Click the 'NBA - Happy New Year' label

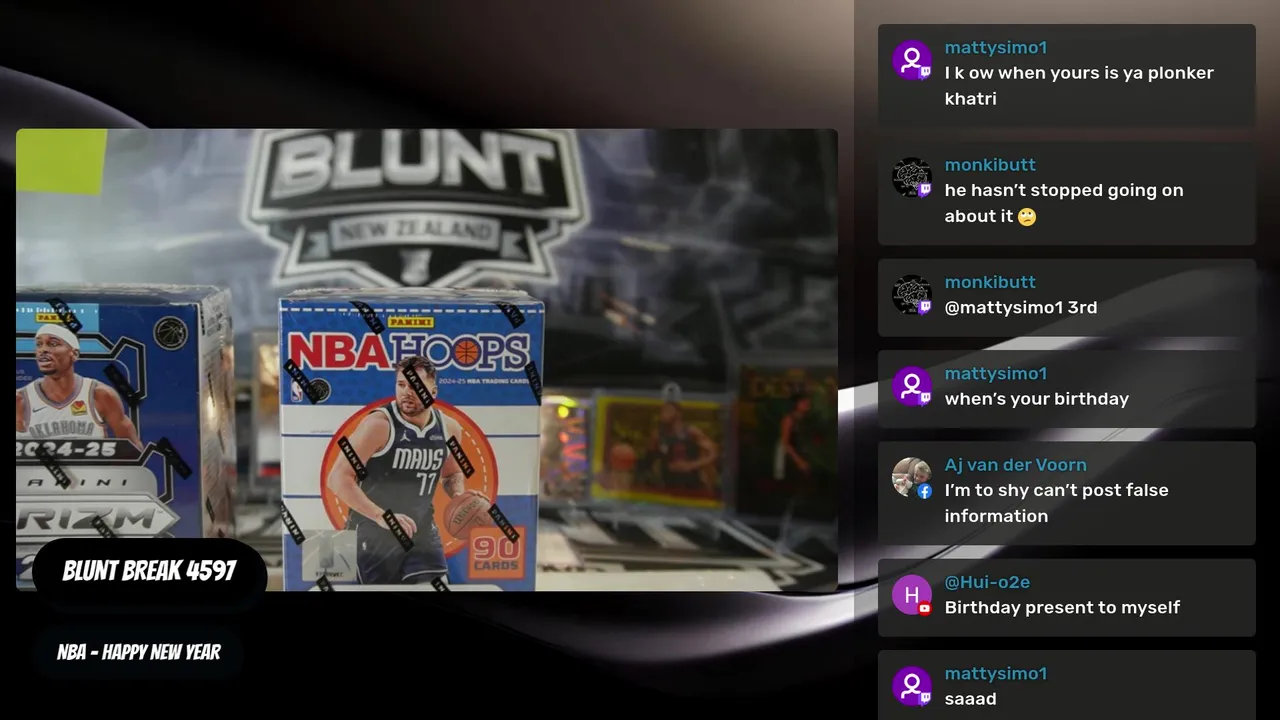[x=139, y=652]
